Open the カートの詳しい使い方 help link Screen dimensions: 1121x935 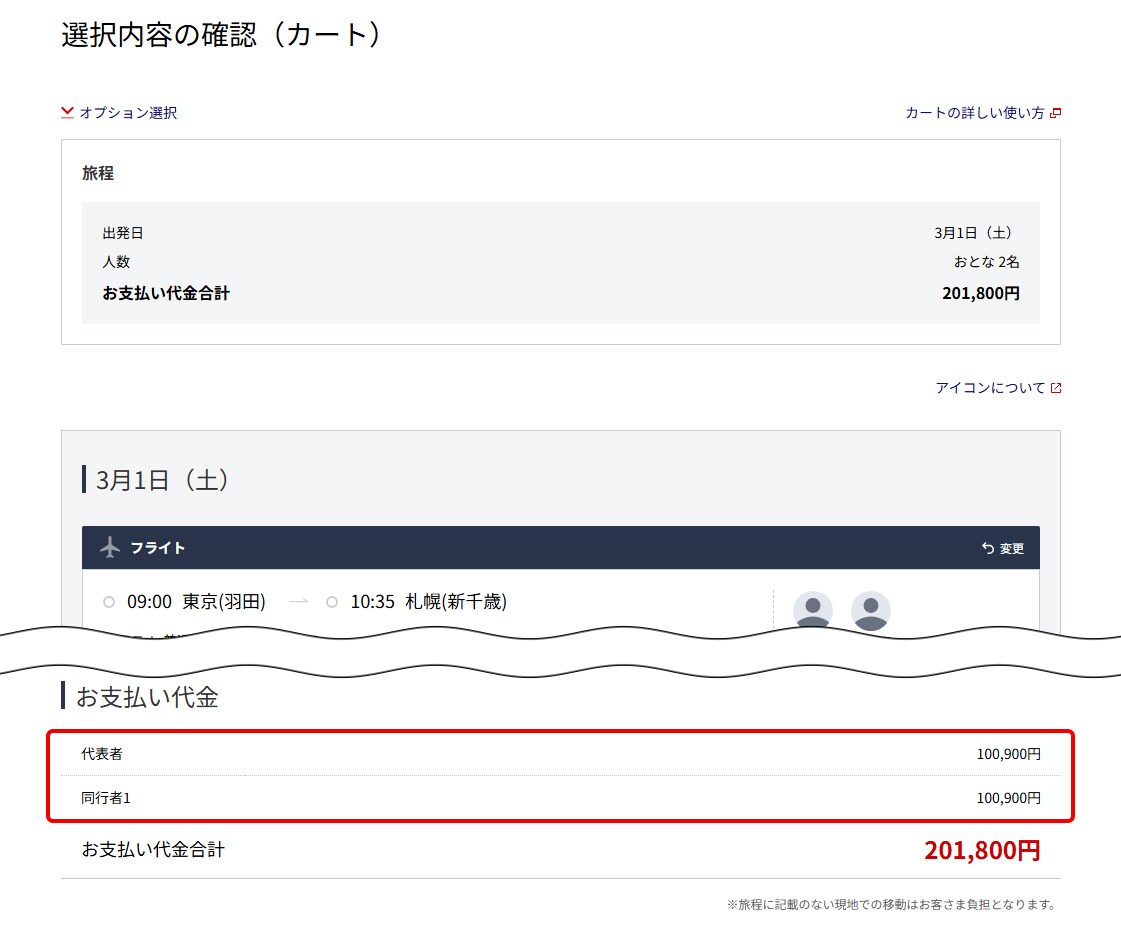click(974, 113)
